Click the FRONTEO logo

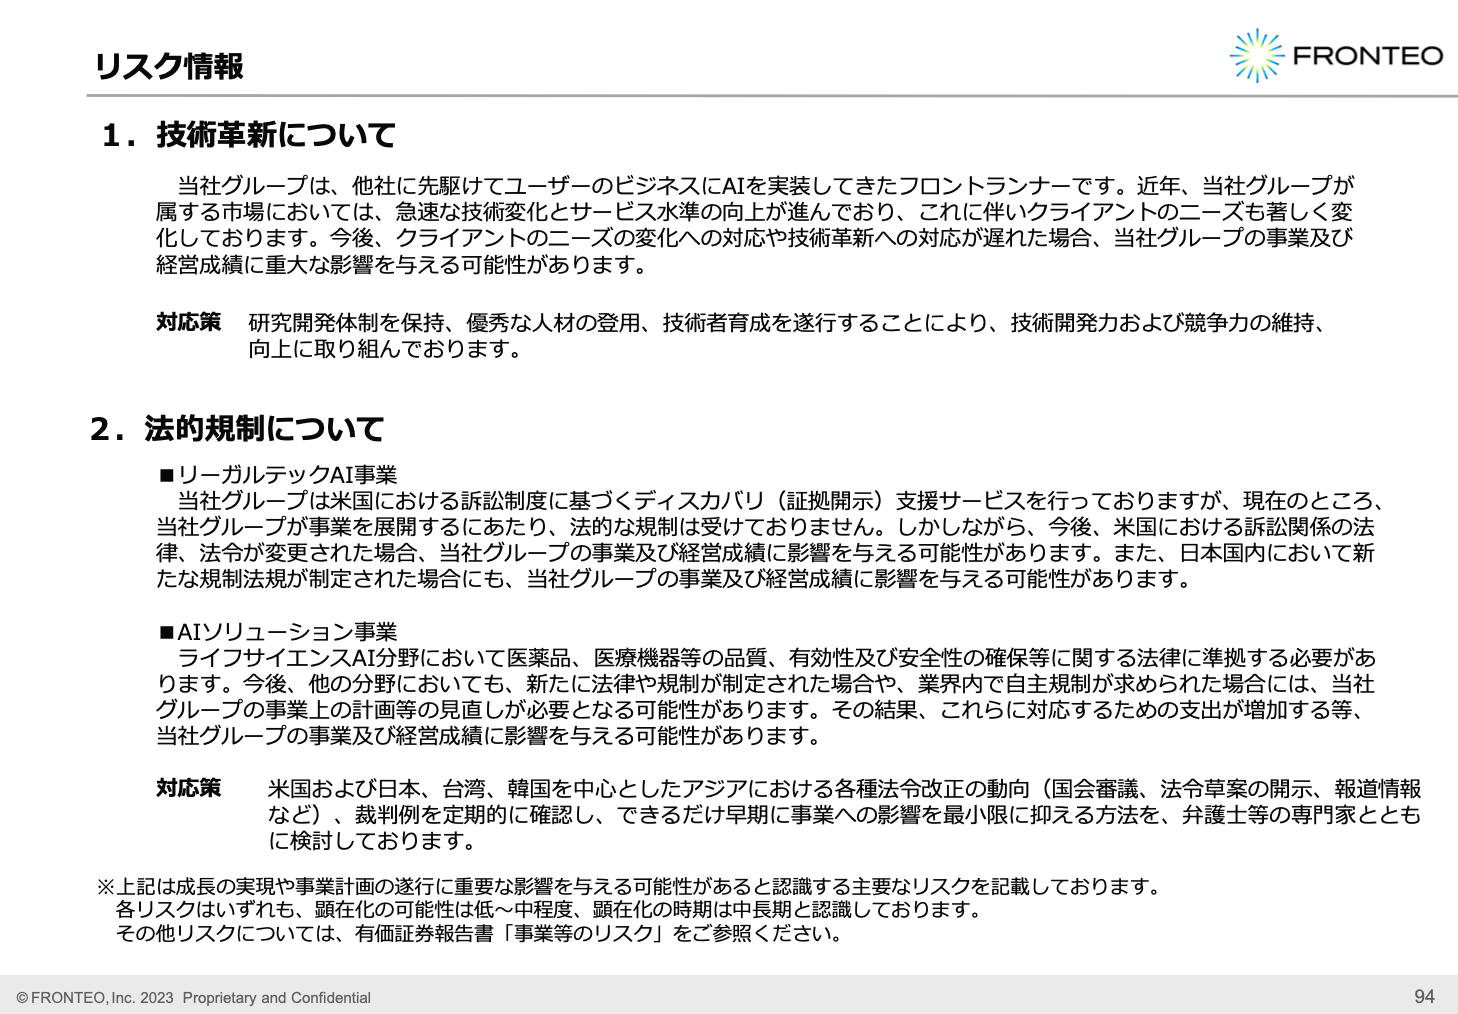[1336, 55]
